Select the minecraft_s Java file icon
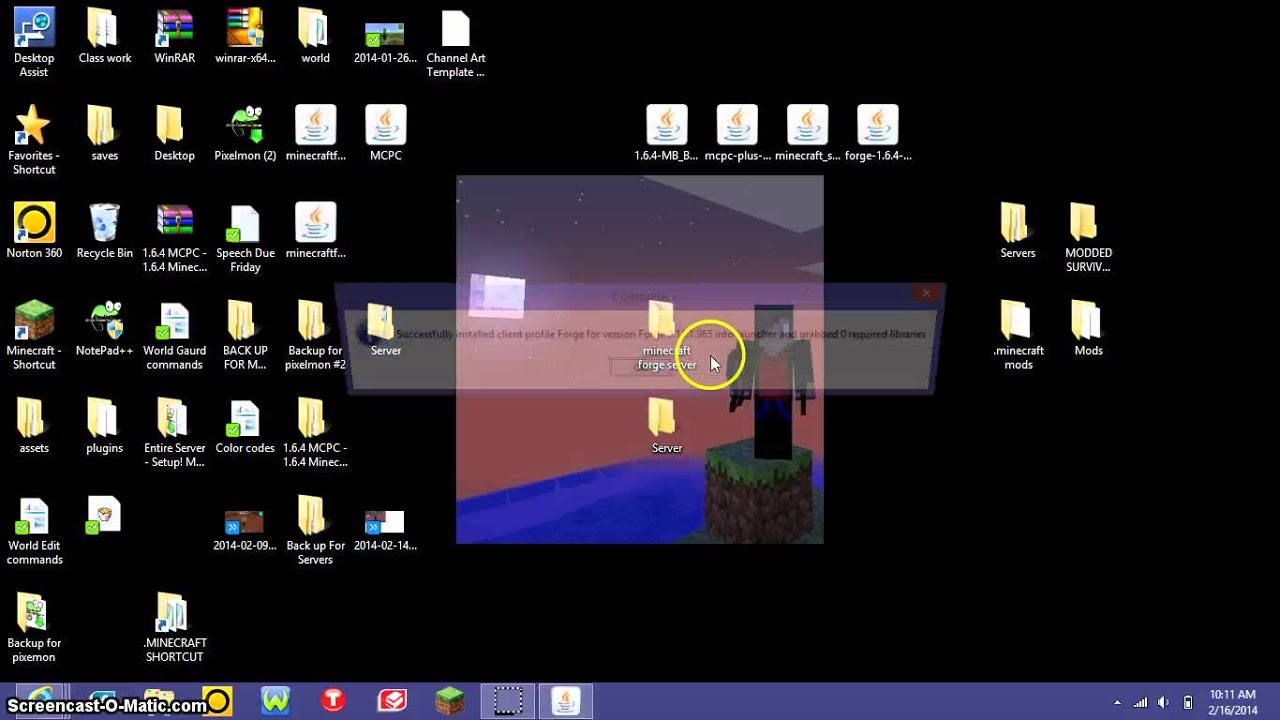The height and width of the screenshot is (720, 1280). point(807,134)
